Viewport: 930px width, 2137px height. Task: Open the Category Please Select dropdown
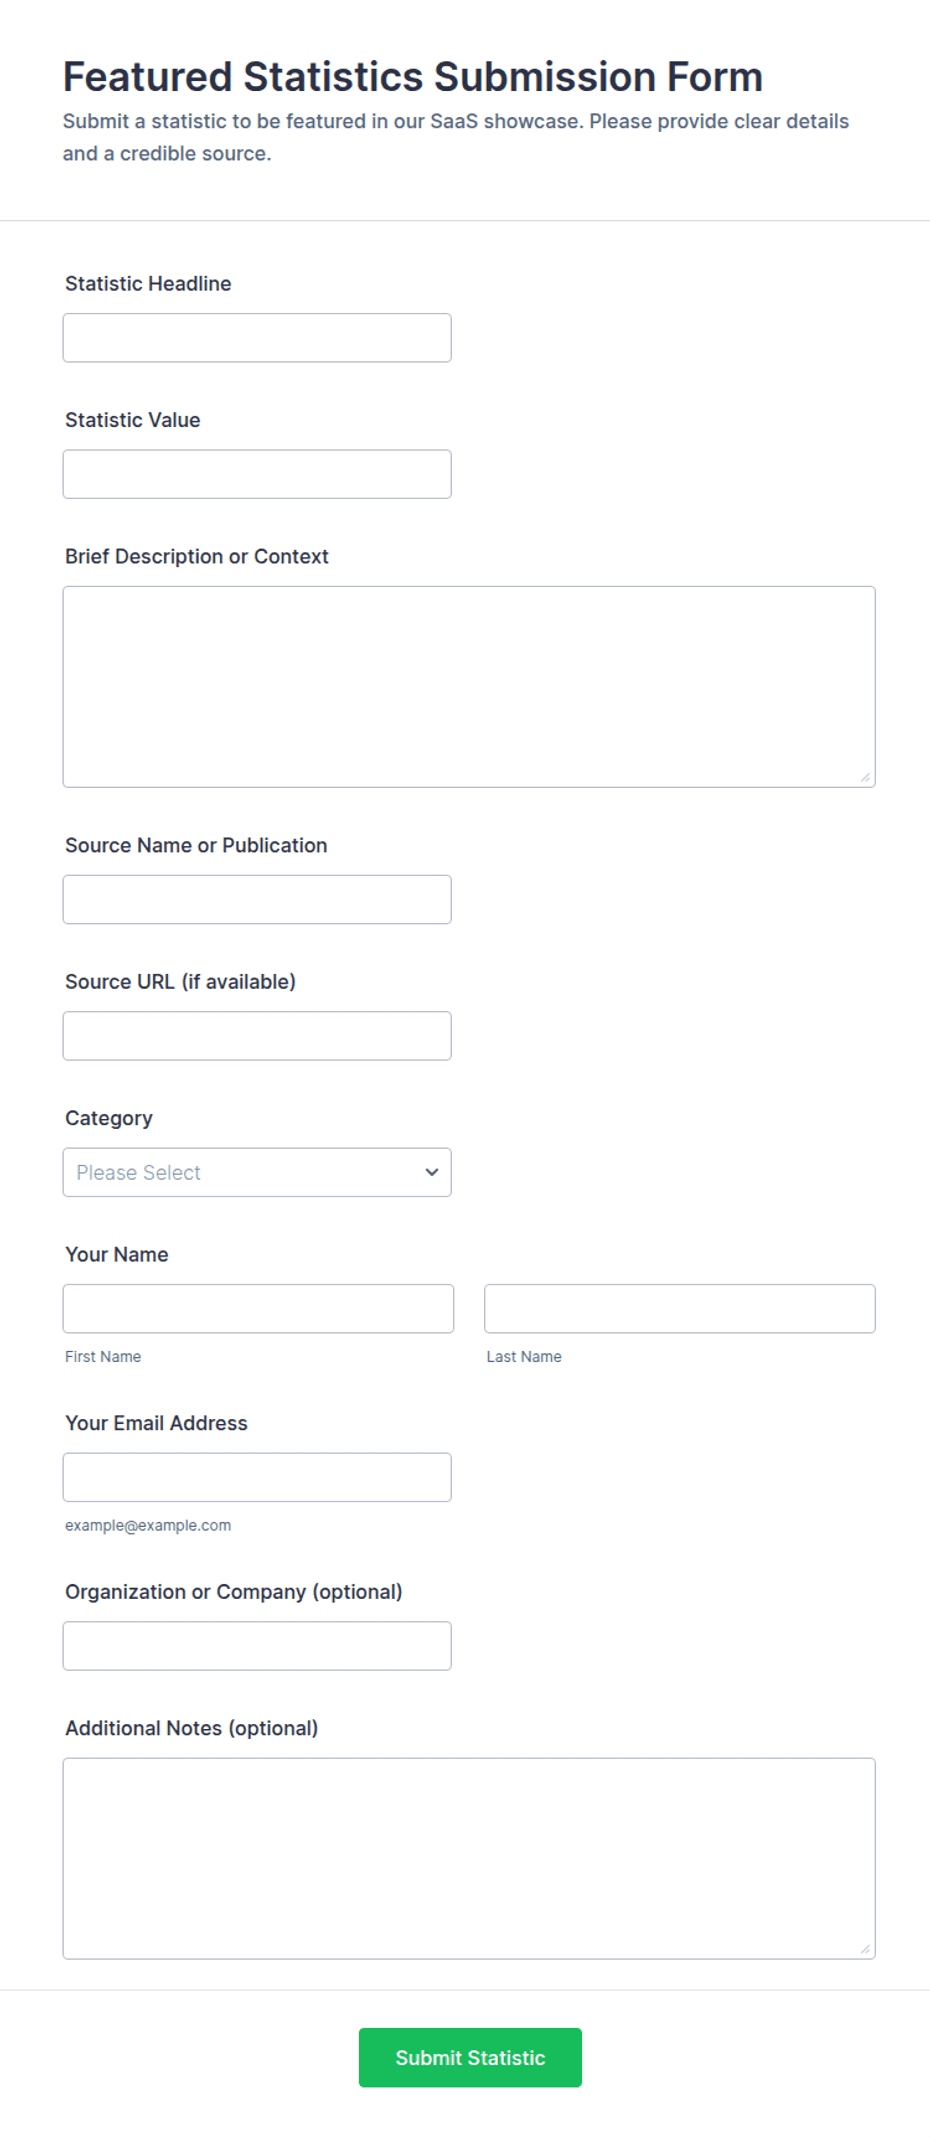point(257,1172)
